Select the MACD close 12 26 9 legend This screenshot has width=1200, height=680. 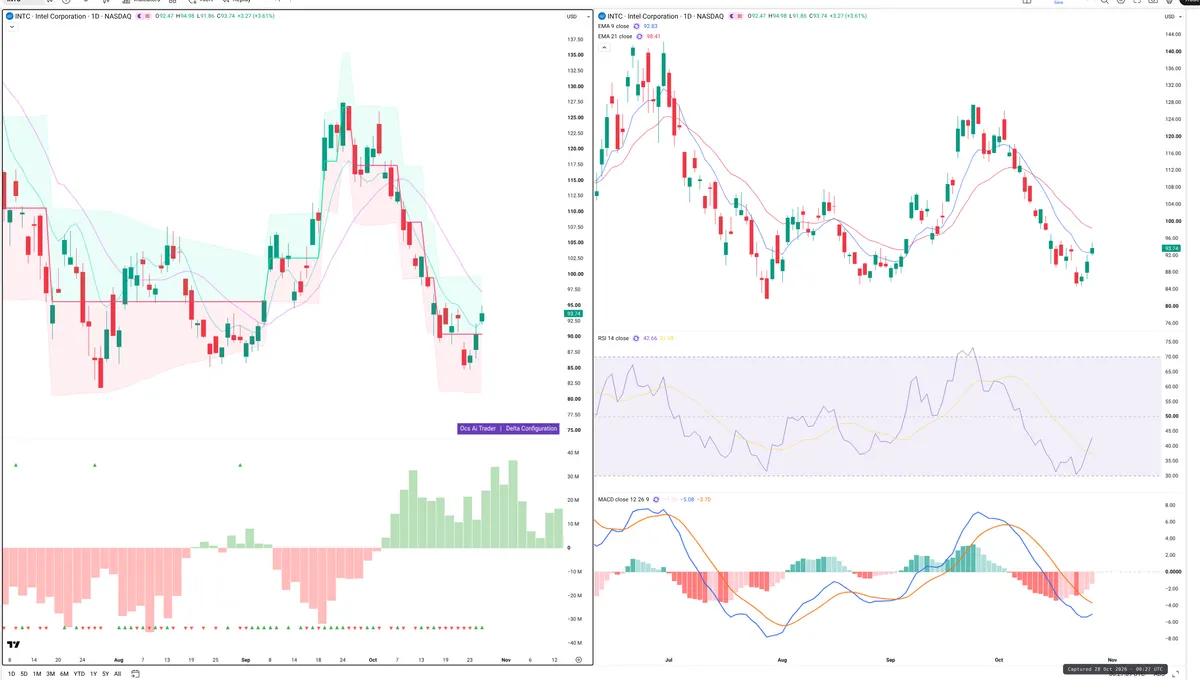click(624, 499)
